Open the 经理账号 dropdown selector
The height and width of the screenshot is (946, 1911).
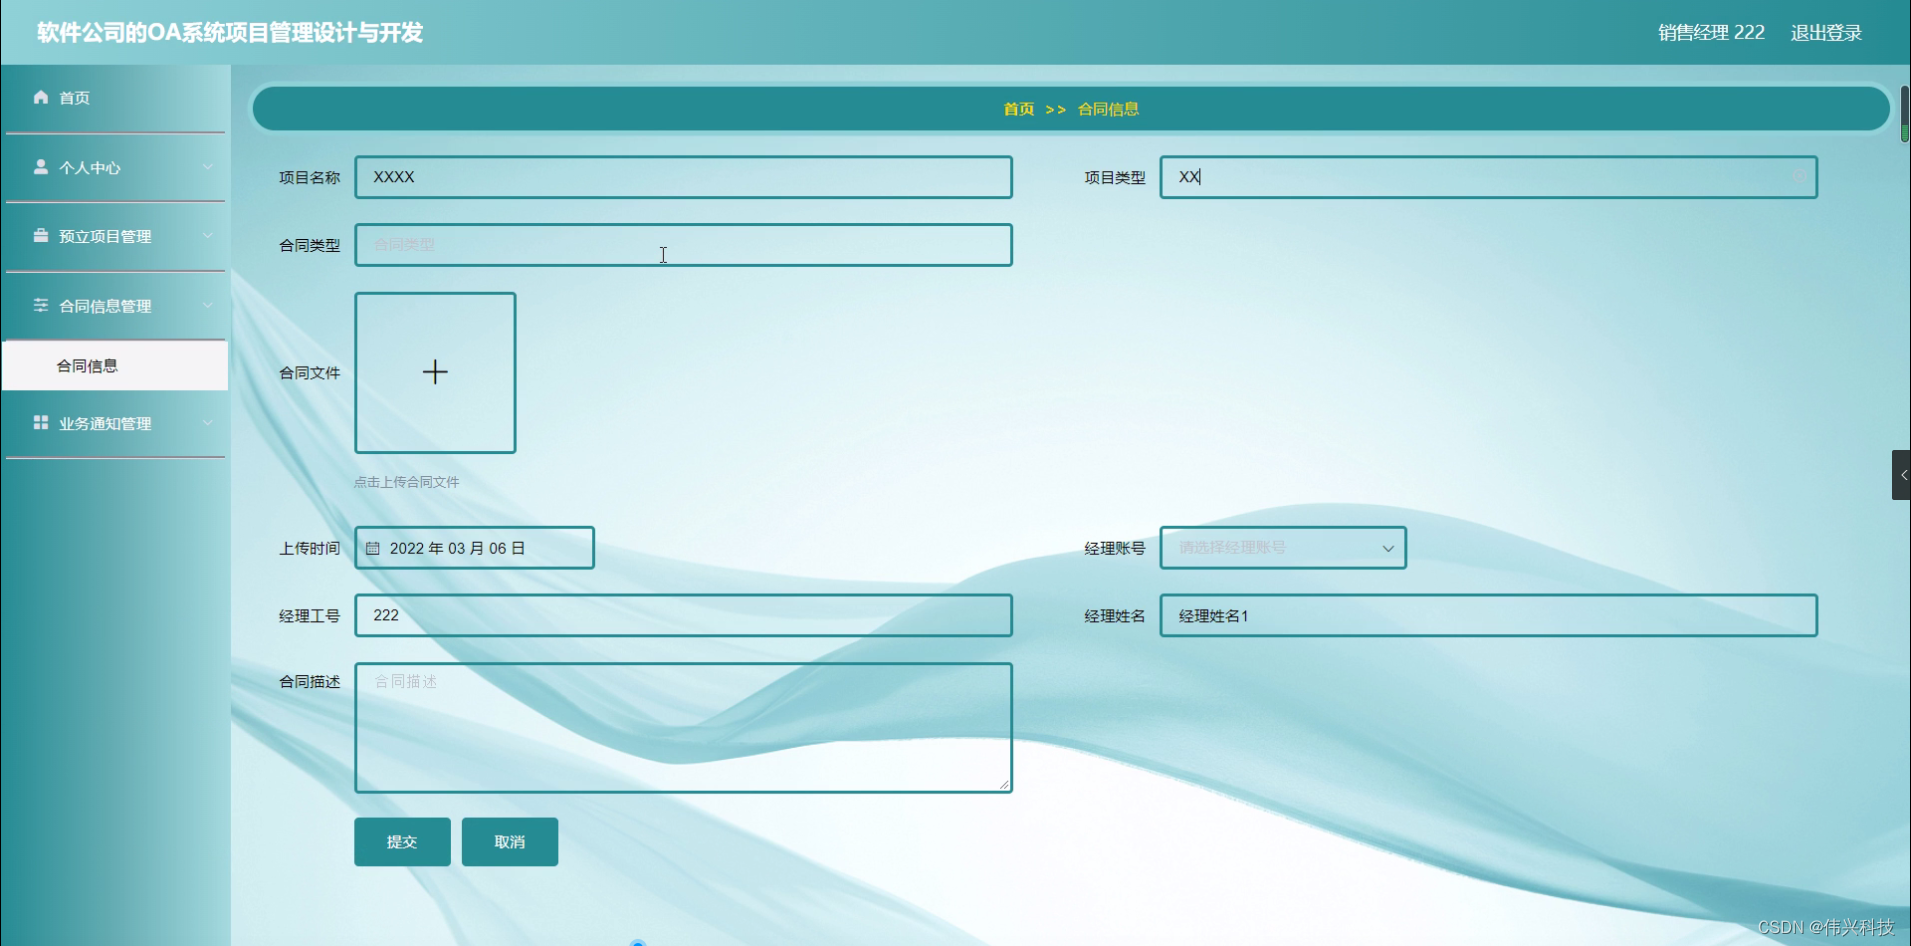1386,547
